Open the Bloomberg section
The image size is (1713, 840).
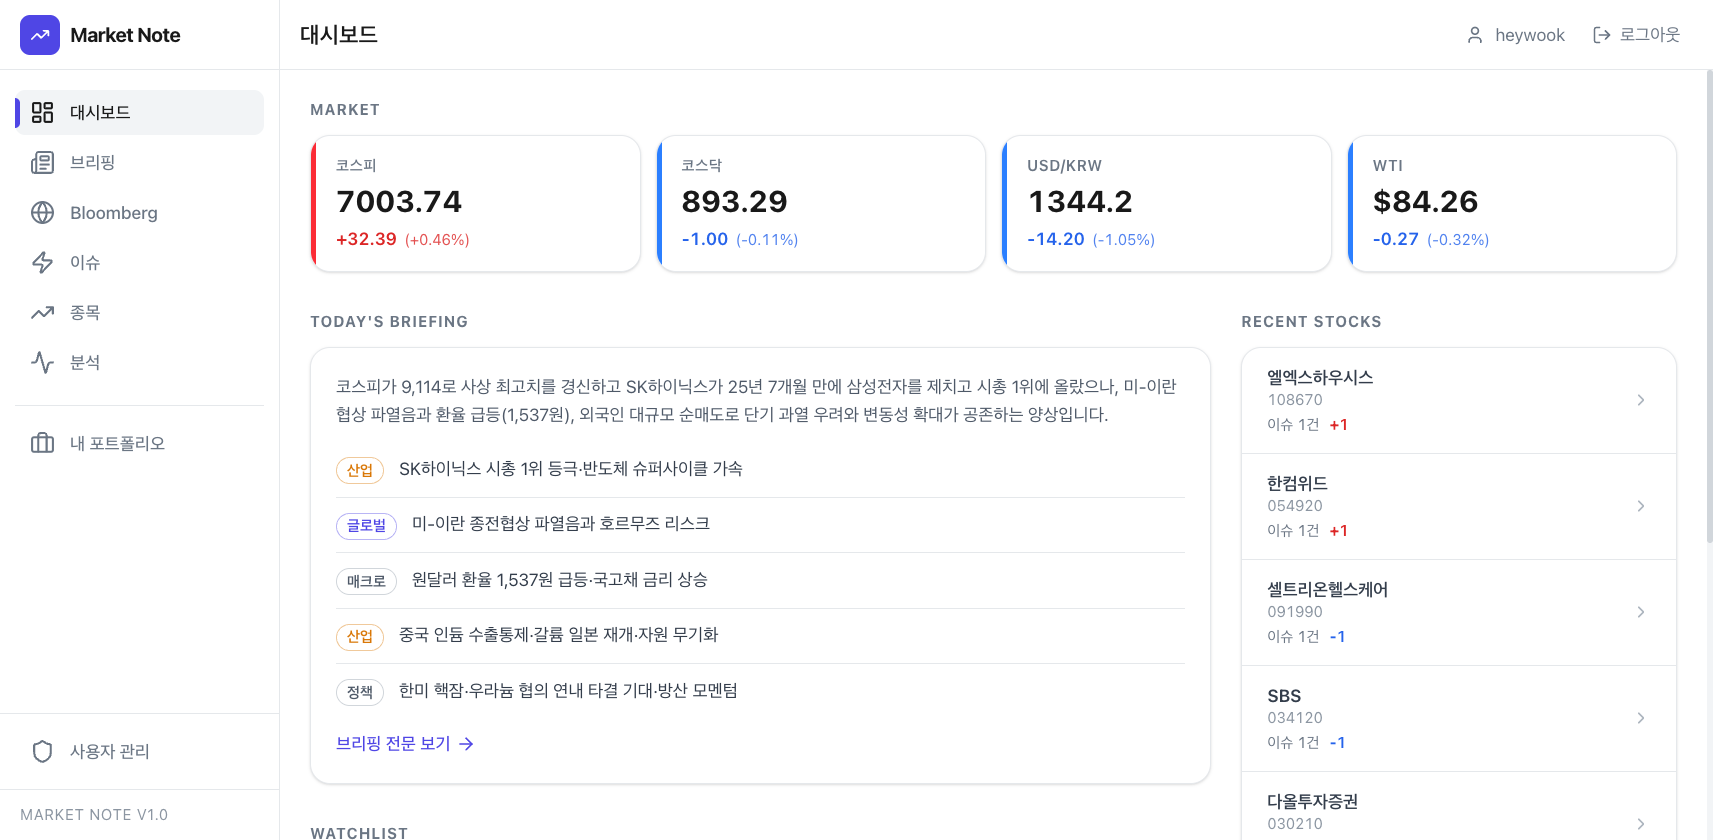pos(140,212)
